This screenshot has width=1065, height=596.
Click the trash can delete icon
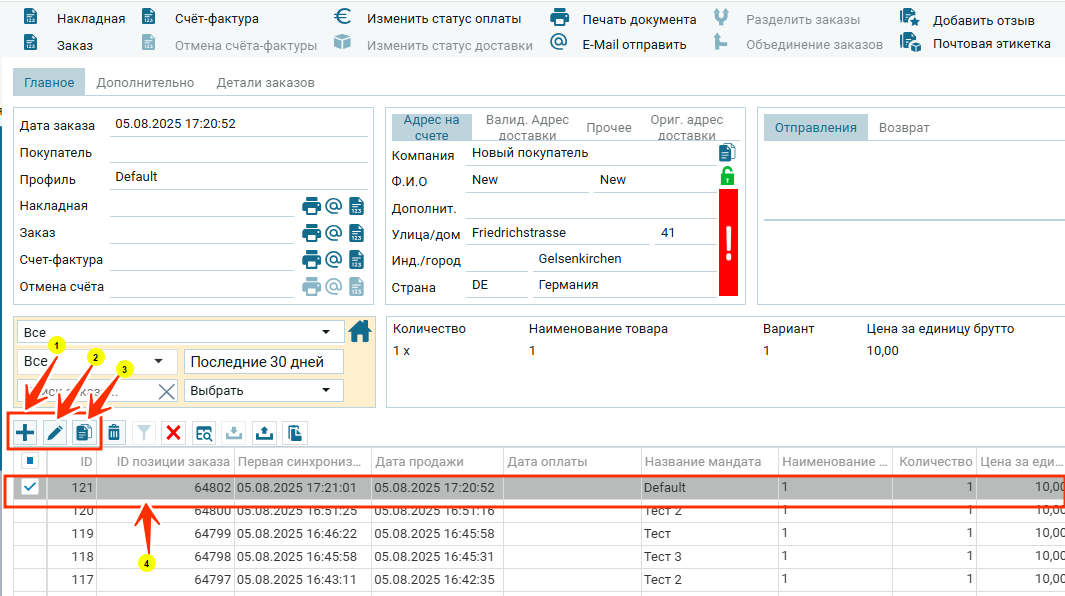coord(115,432)
